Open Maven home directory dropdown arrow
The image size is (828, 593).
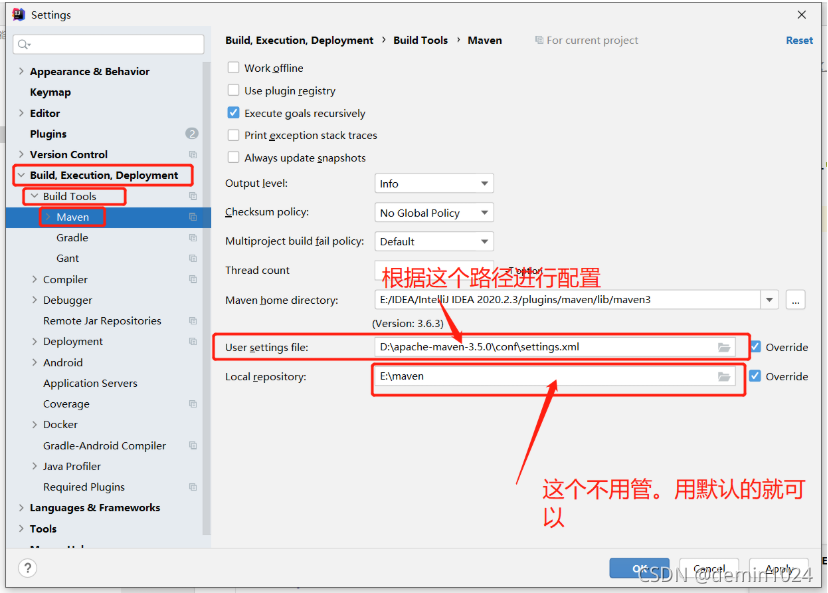pyautogui.click(x=769, y=300)
